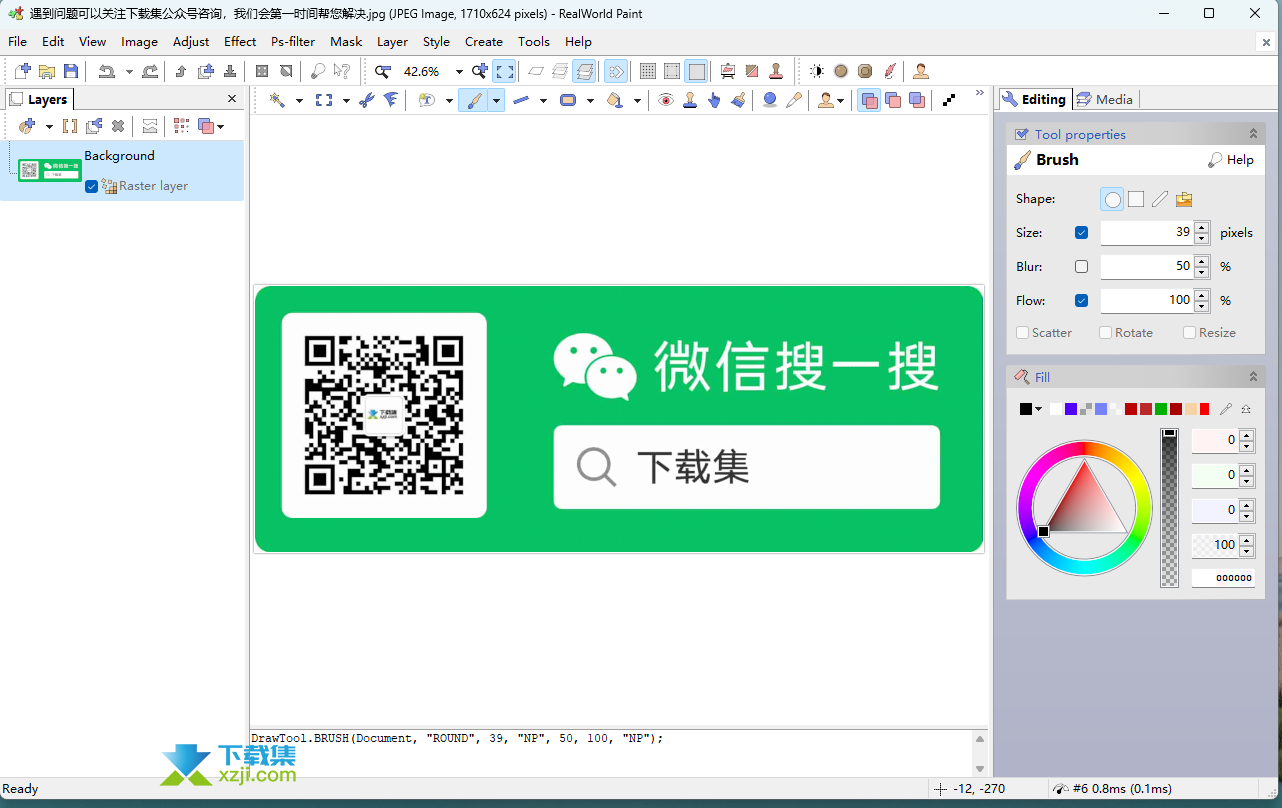Click the Open file folder icon
Viewport: 1282px width, 808px height.
pos(46,71)
